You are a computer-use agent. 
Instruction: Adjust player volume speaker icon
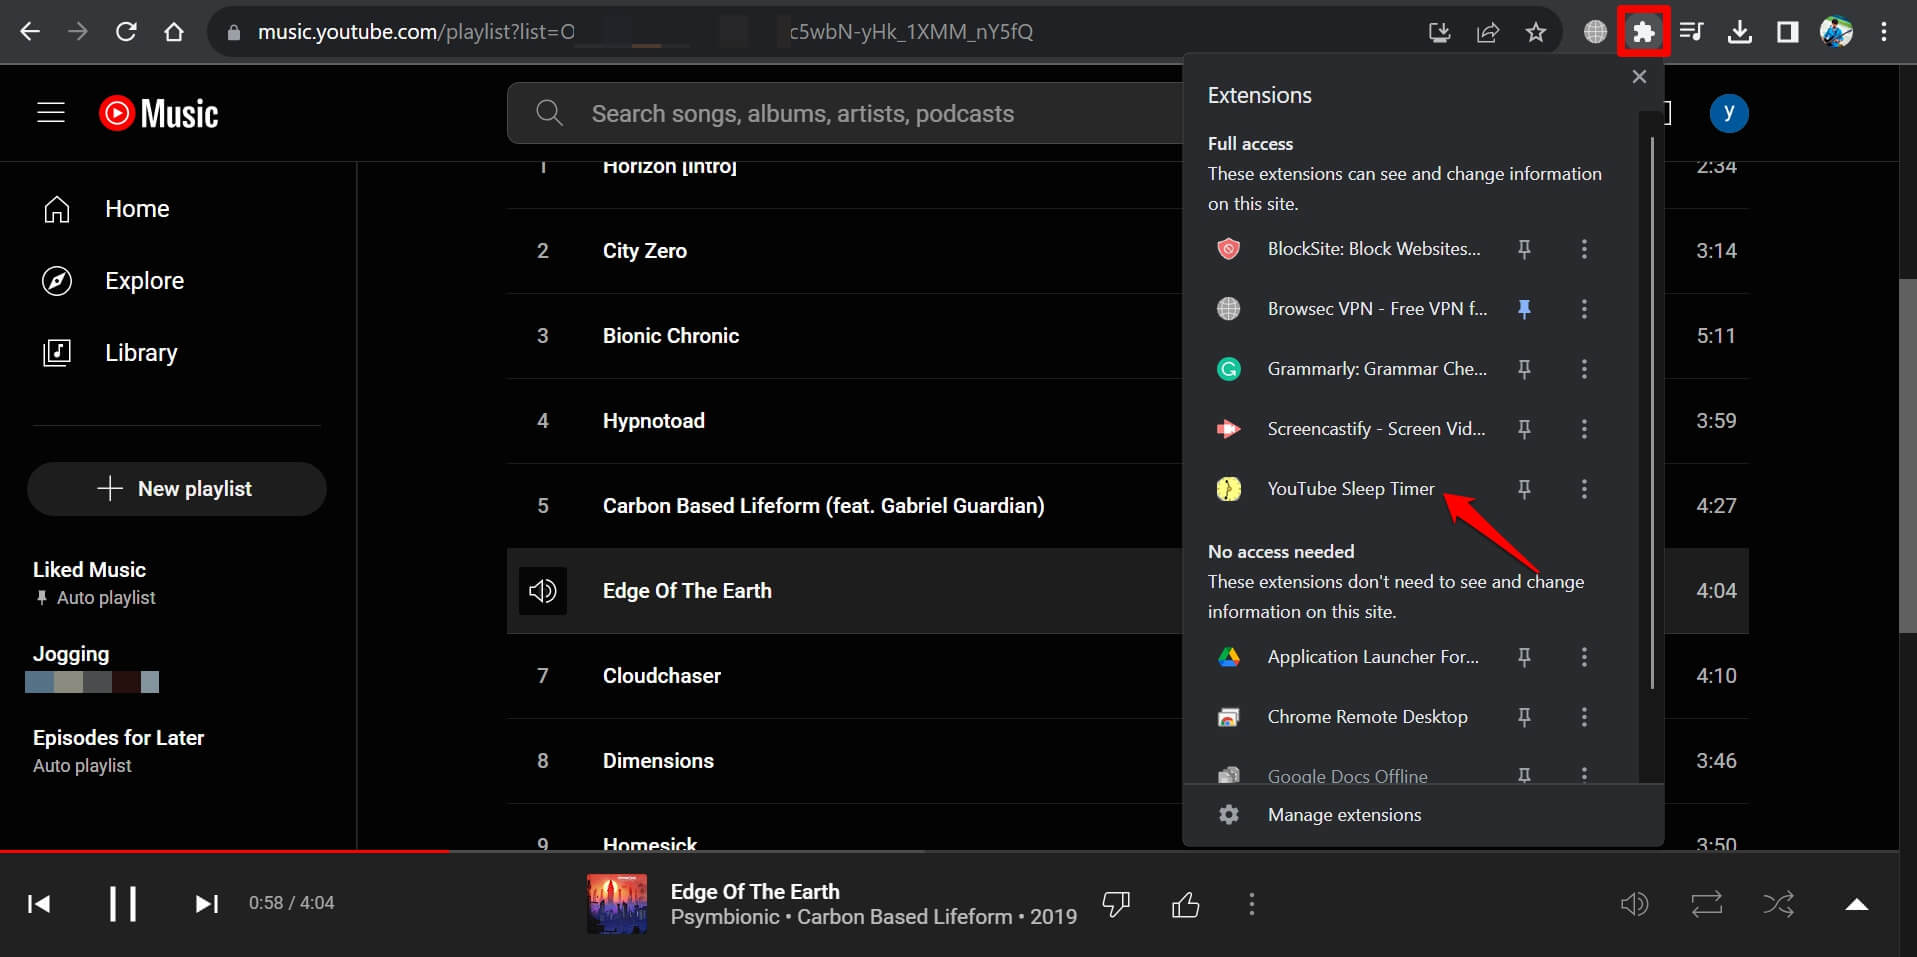tap(1634, 904)
